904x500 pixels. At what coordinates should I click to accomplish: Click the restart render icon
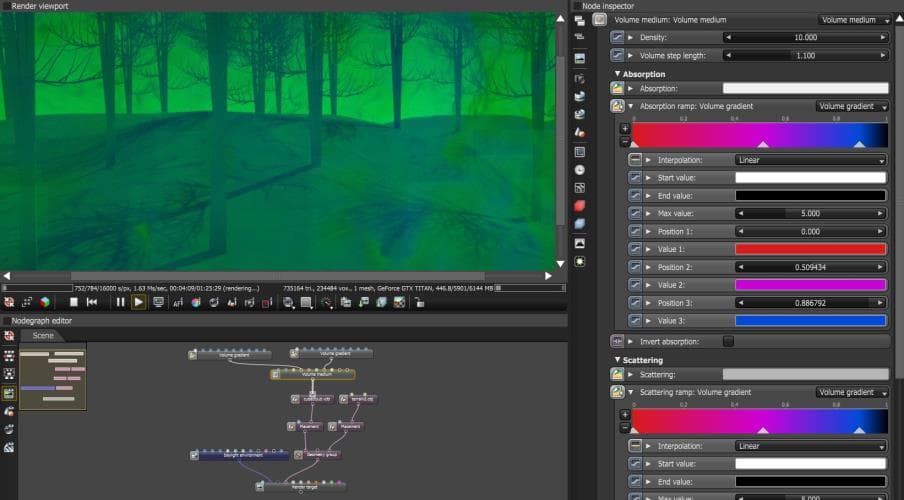[92, 301]
